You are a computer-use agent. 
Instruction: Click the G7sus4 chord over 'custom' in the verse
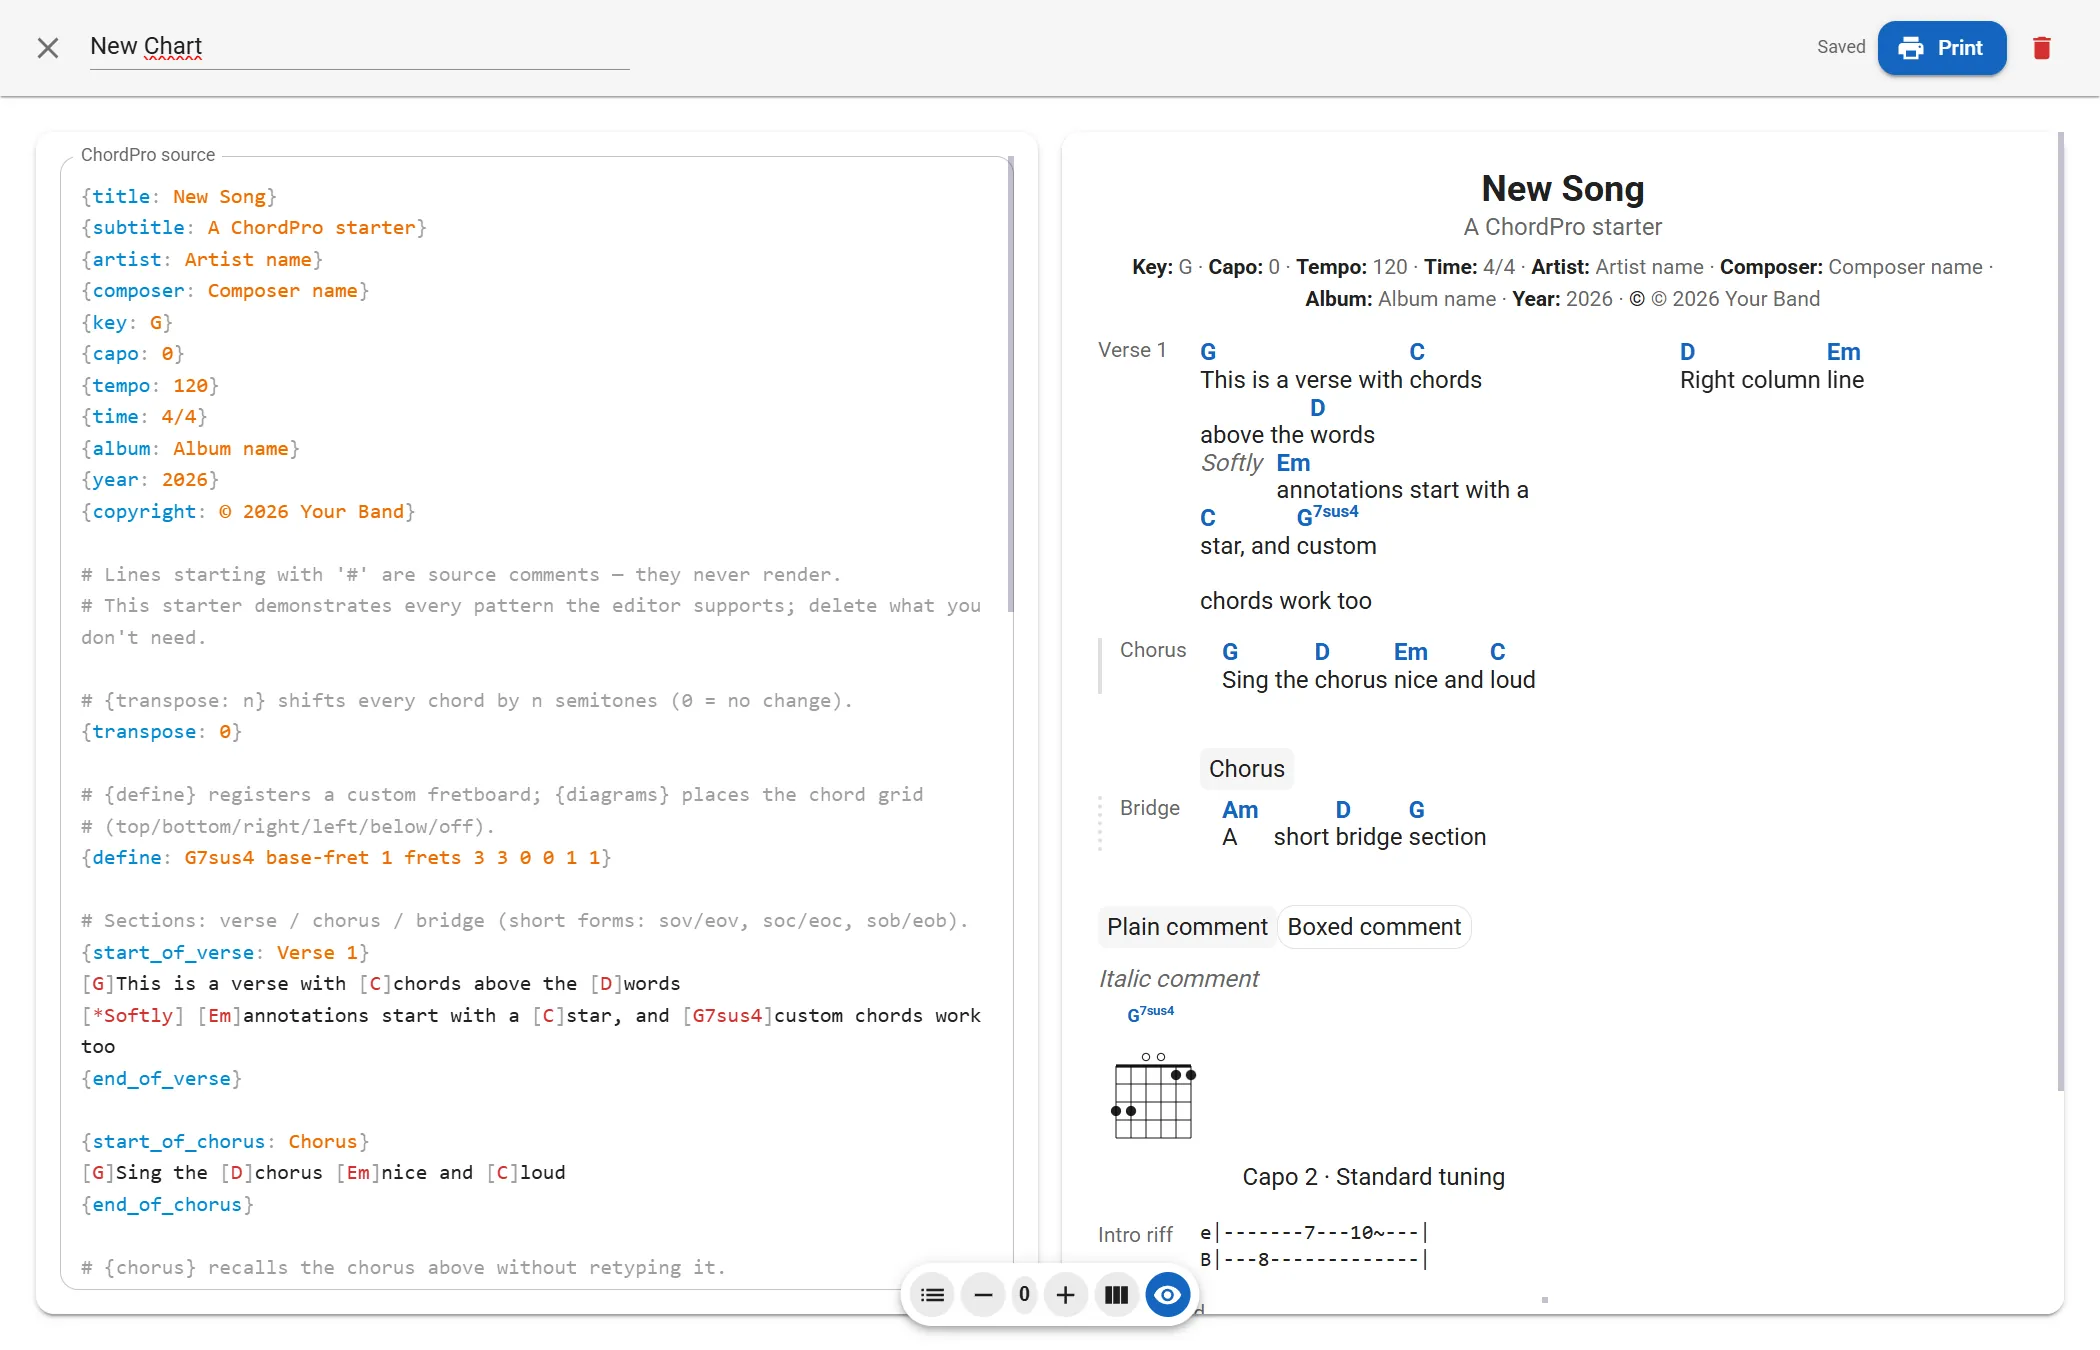pyautogui.click(x=1327, y=516)
